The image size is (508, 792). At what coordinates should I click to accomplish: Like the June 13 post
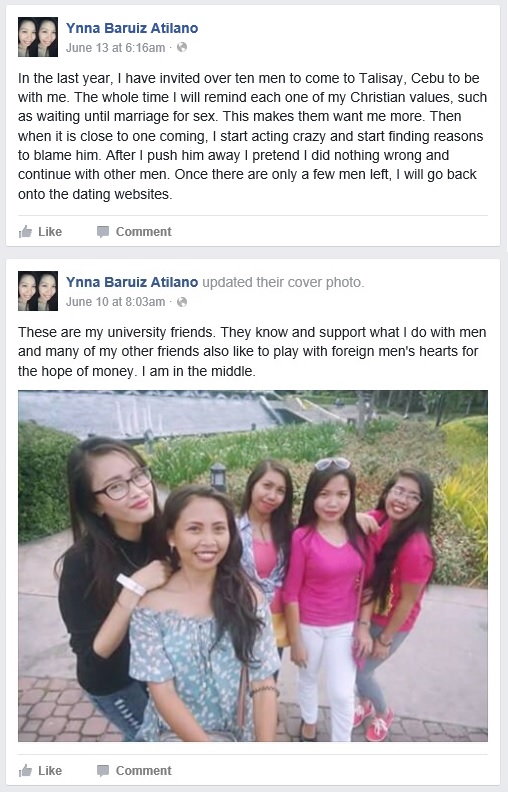(x=40, y=232)
